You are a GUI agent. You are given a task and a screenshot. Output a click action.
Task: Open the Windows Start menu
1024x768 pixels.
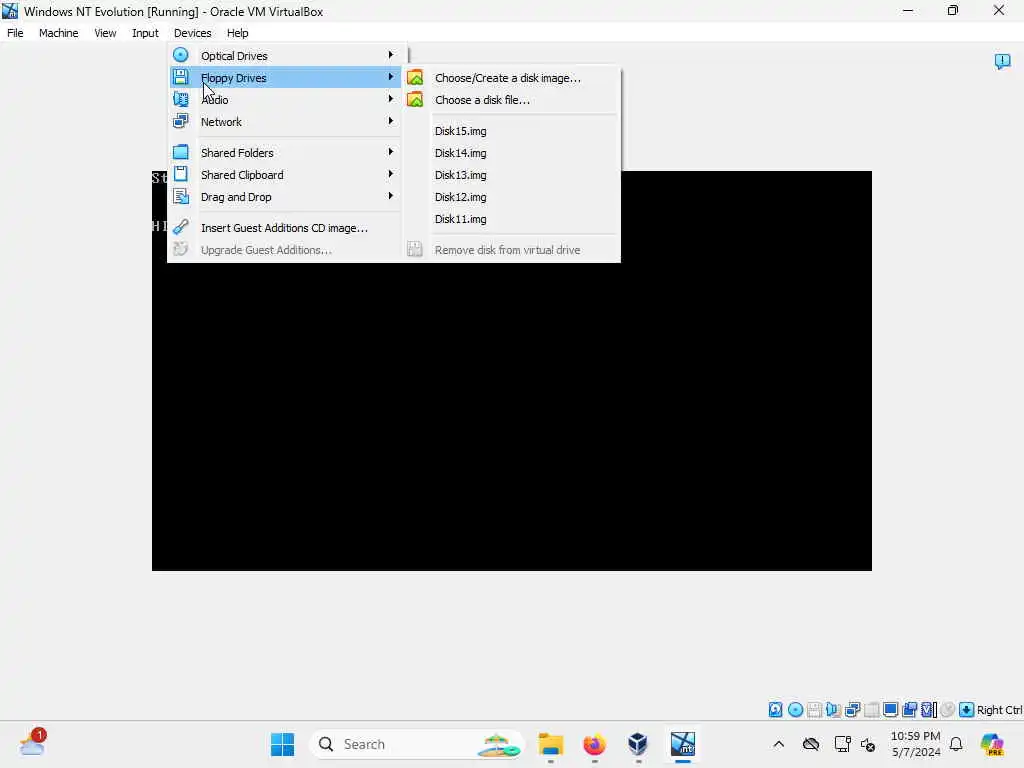point(283,744)
